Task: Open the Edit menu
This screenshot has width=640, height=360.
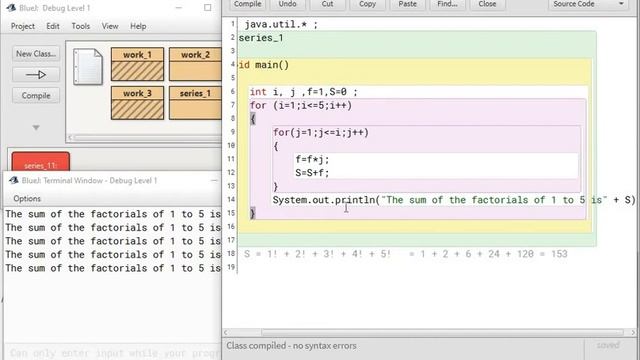Action: click(x=53, y=26)
